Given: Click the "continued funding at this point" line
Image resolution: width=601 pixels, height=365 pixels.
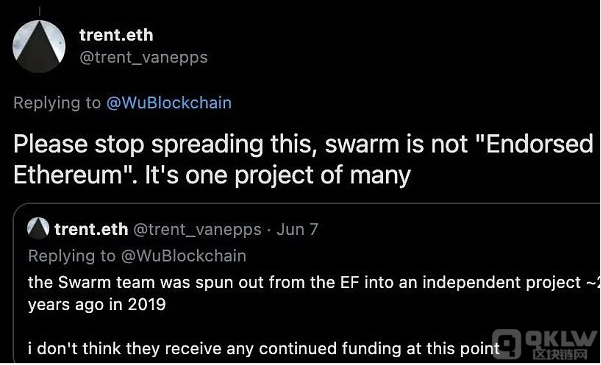Looking at the screenshot, I should pos(264,349).
